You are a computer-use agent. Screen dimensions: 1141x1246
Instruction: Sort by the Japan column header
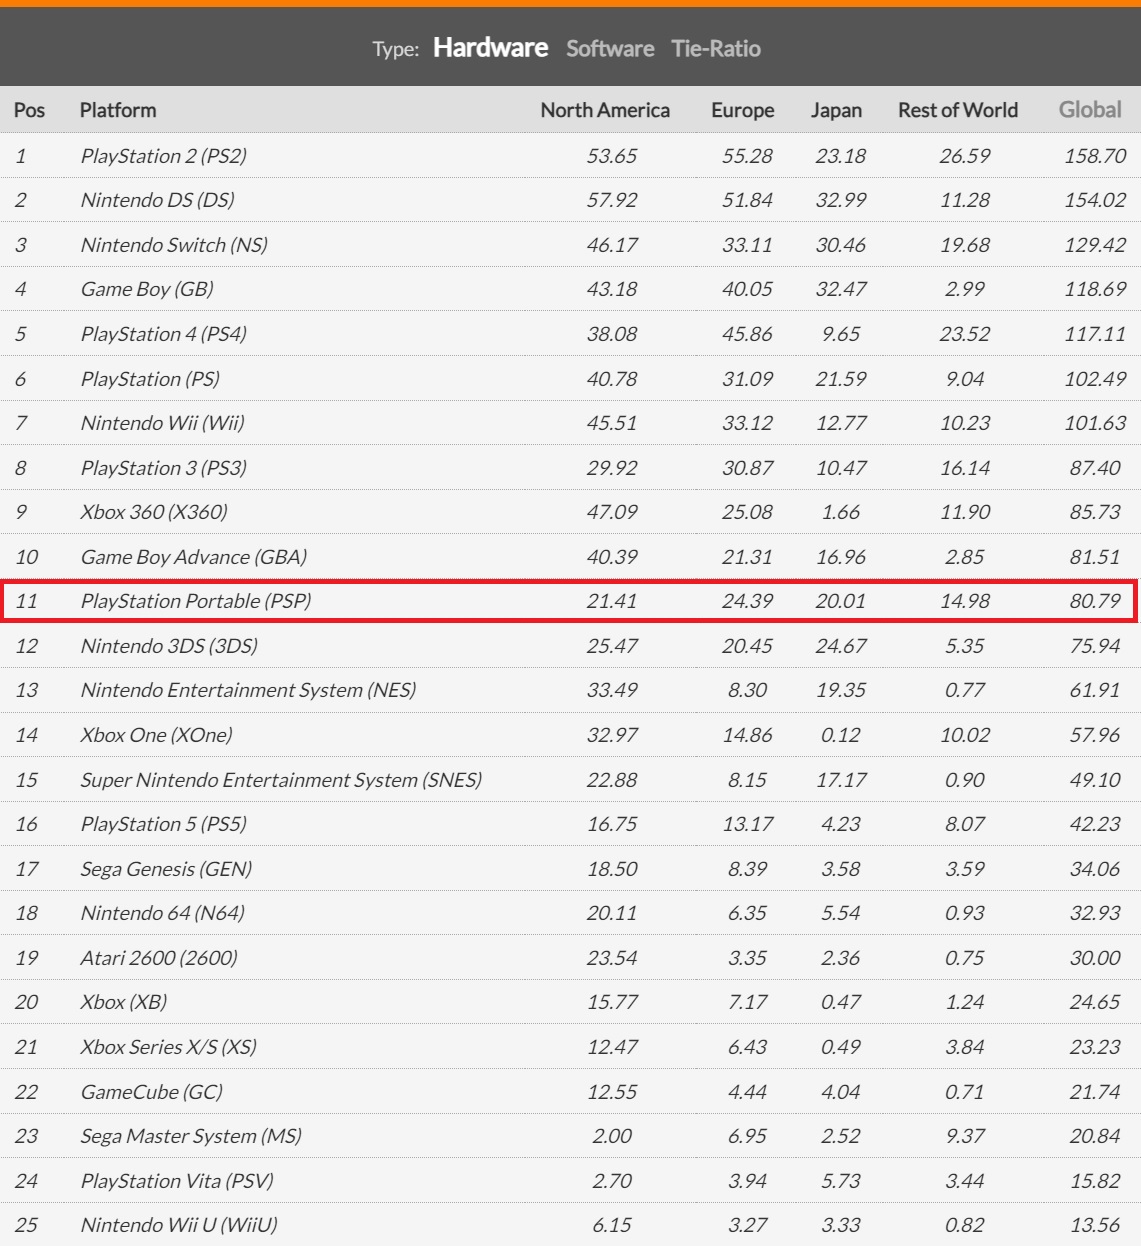[836, 110]
